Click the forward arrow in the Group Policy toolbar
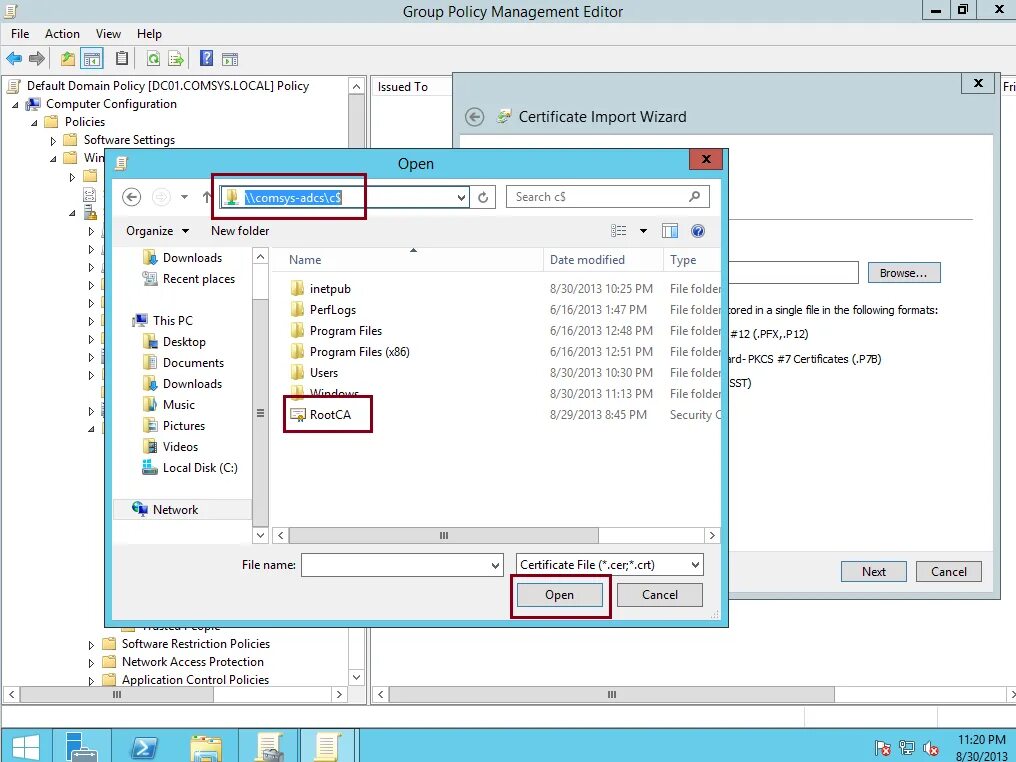1016x762 pixels. (x=36, y=59)
